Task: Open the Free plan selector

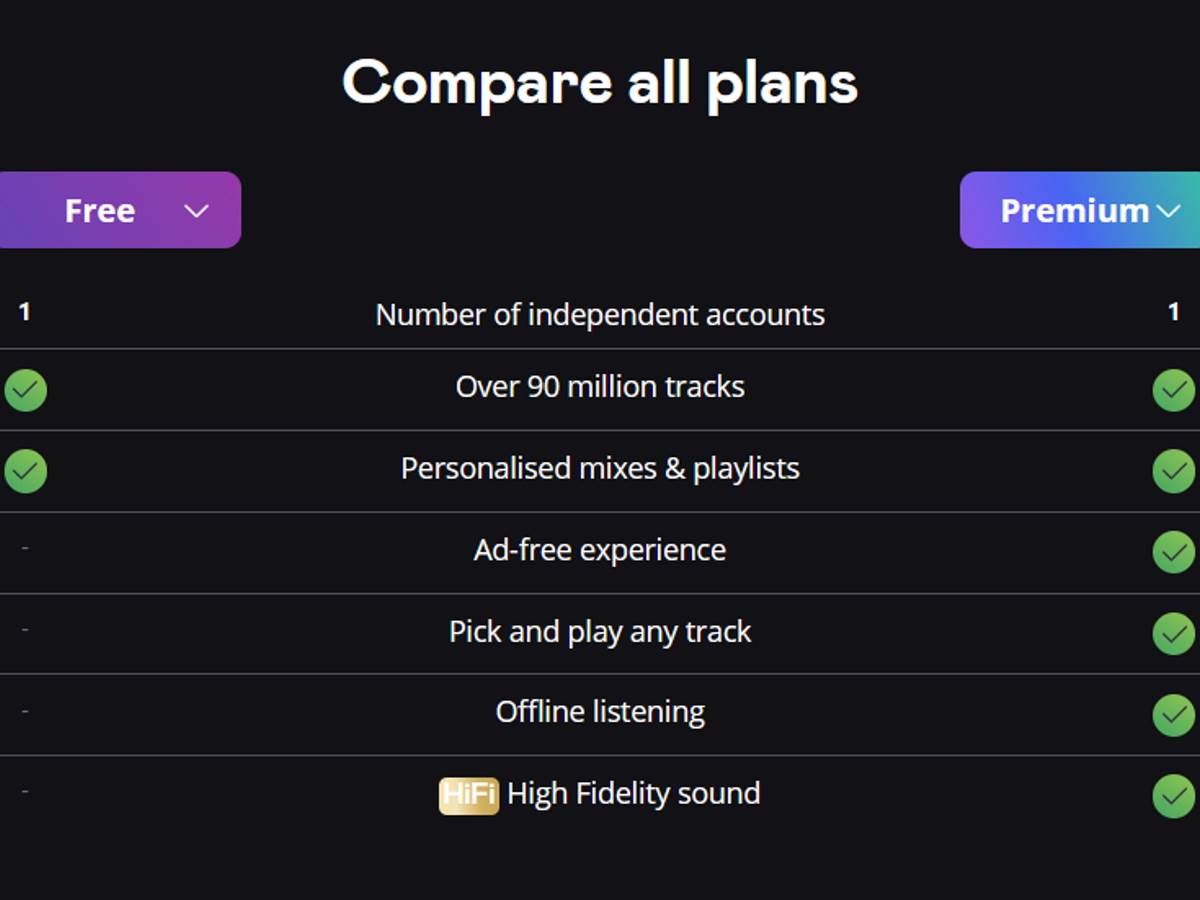Action: click(x=120, y=210)
